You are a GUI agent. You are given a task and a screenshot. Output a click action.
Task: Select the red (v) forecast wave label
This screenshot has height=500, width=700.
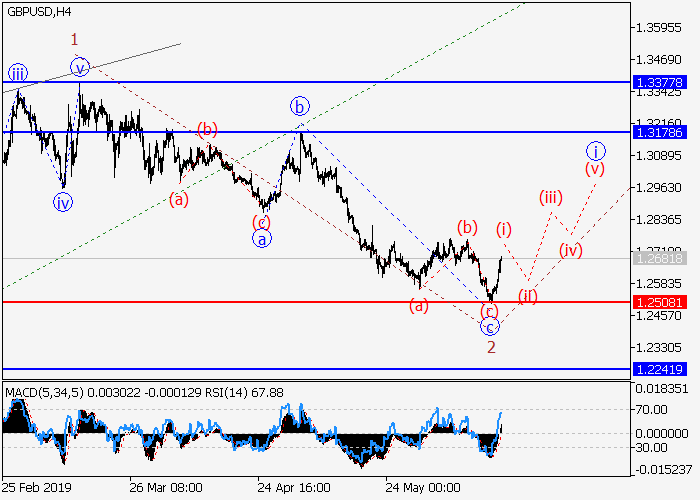pos(595,169)
